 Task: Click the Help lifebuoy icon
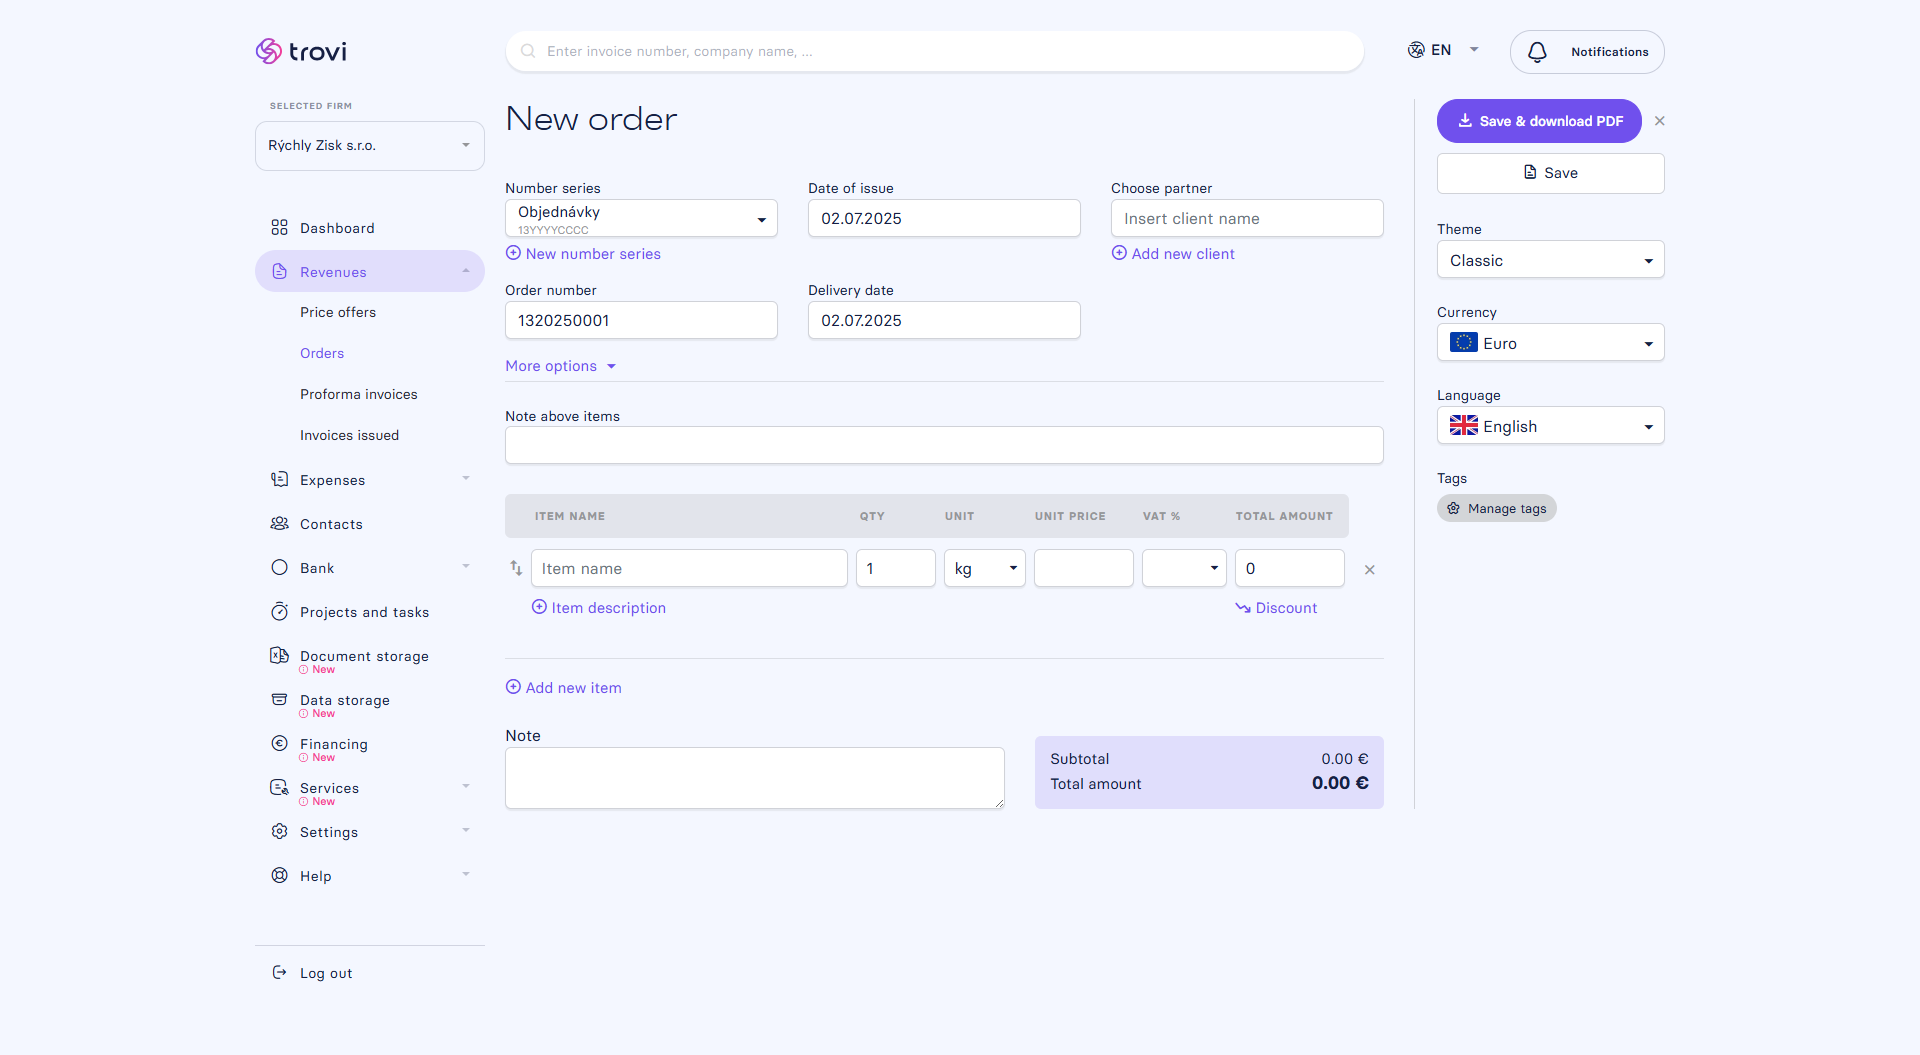click(x=279, y=875)
